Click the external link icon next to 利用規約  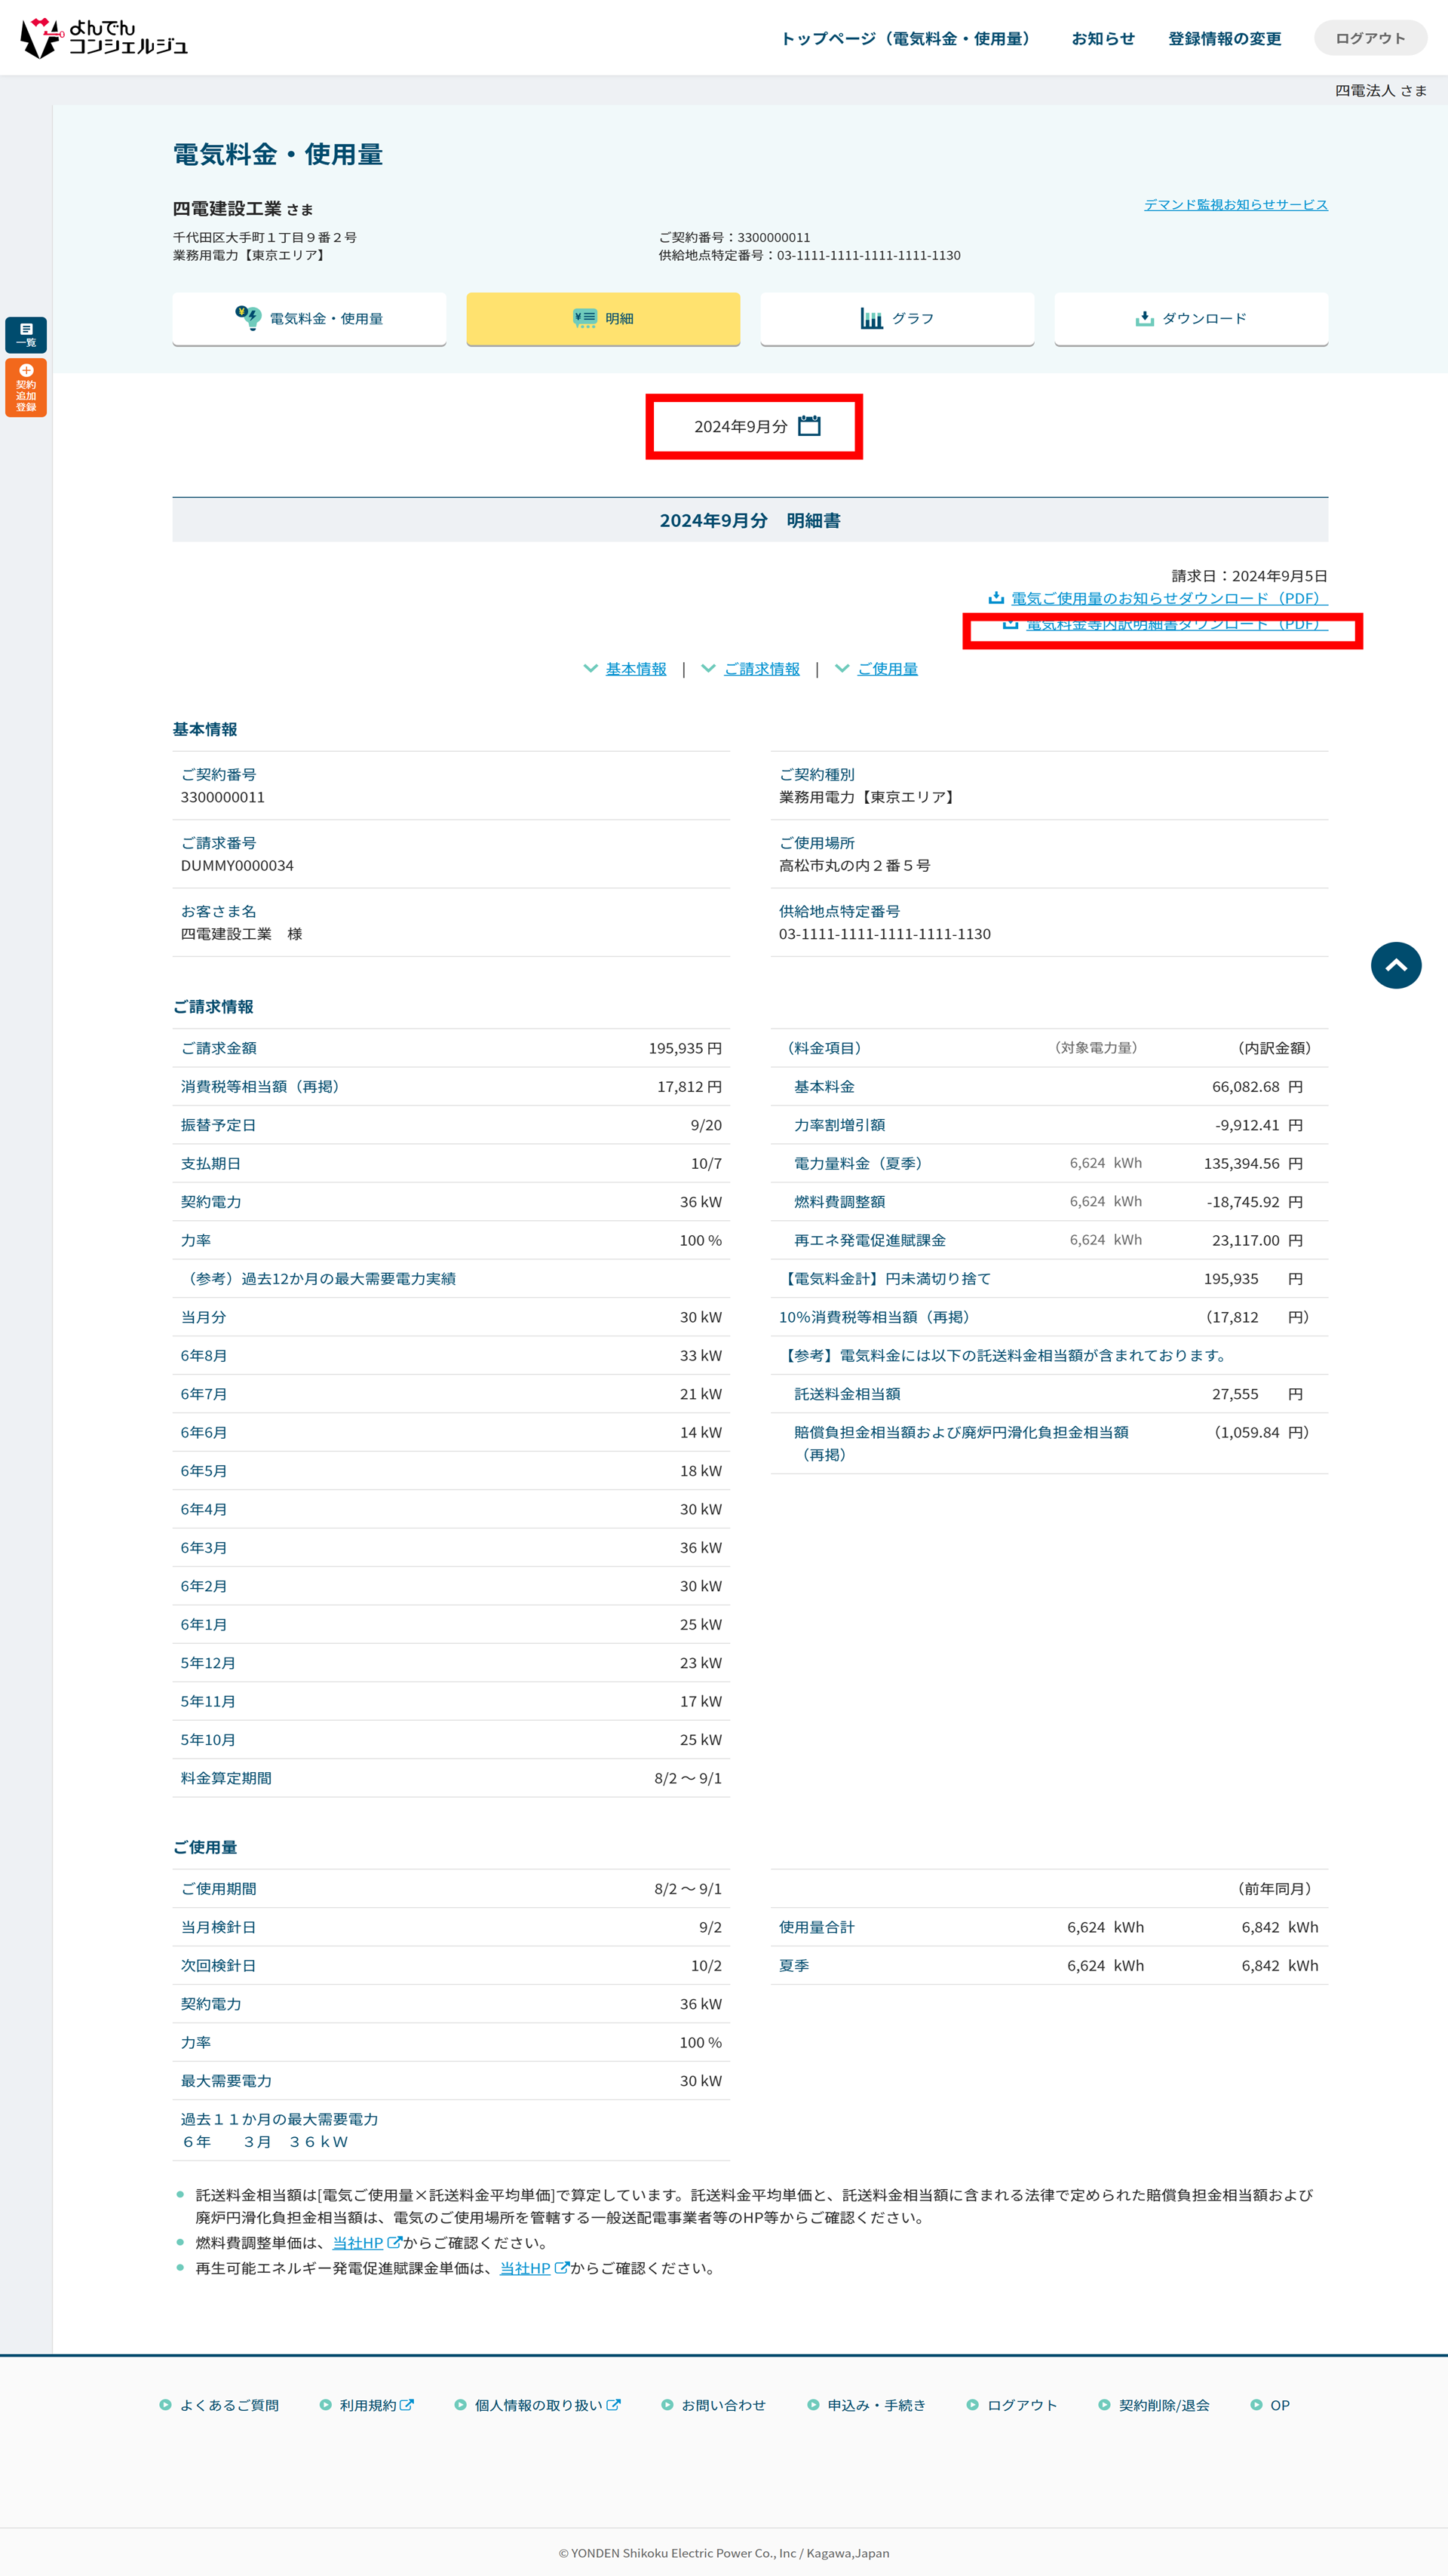(x=407, y=2405)
